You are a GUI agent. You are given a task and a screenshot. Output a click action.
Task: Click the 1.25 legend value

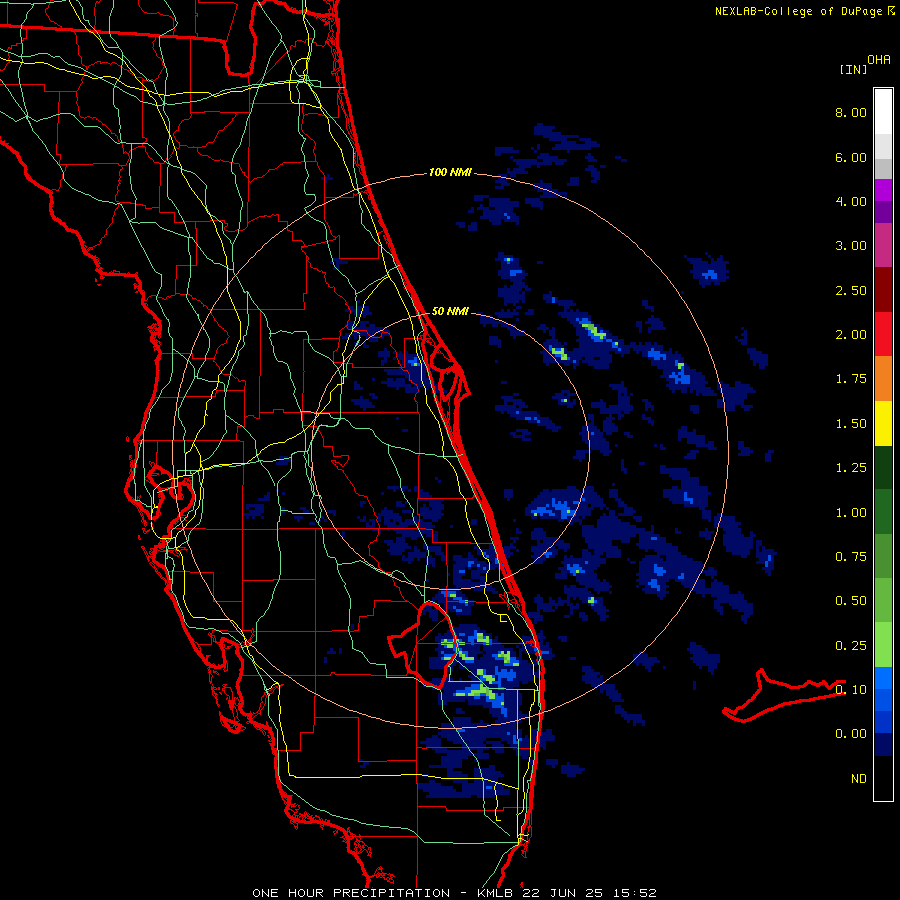851,468
